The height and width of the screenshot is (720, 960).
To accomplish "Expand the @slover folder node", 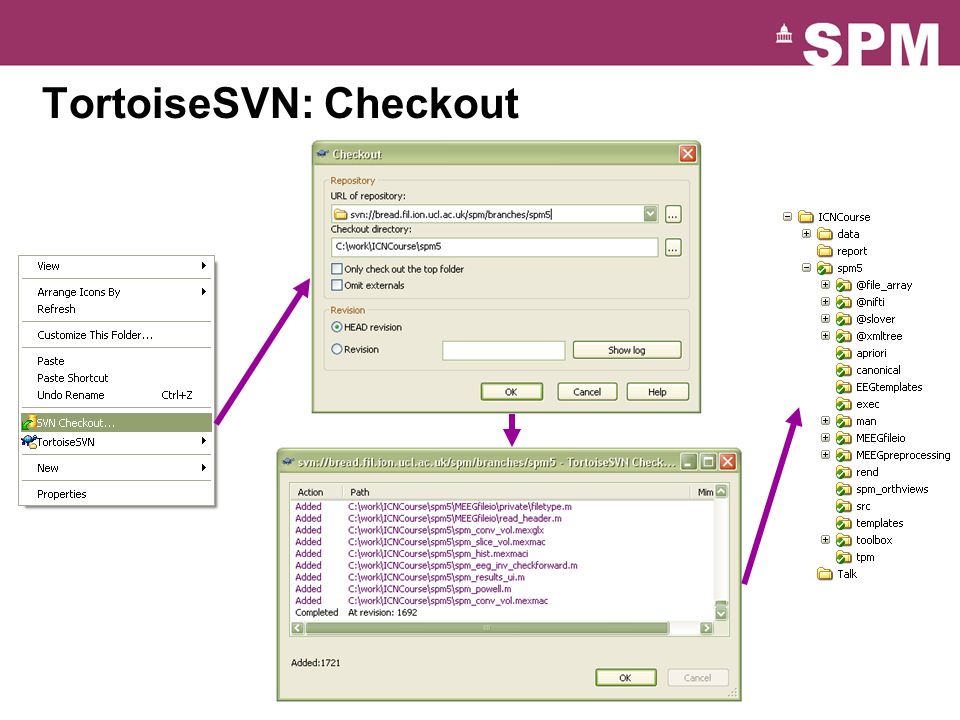I will 825,318.
